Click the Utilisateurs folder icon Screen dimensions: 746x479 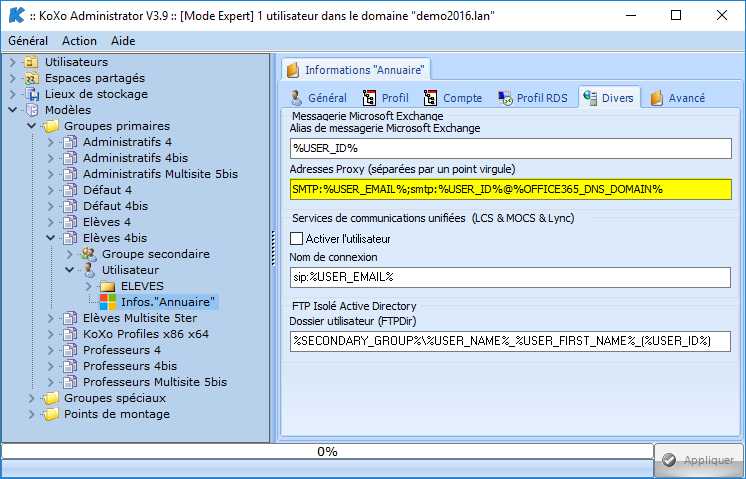coord(31,62)
